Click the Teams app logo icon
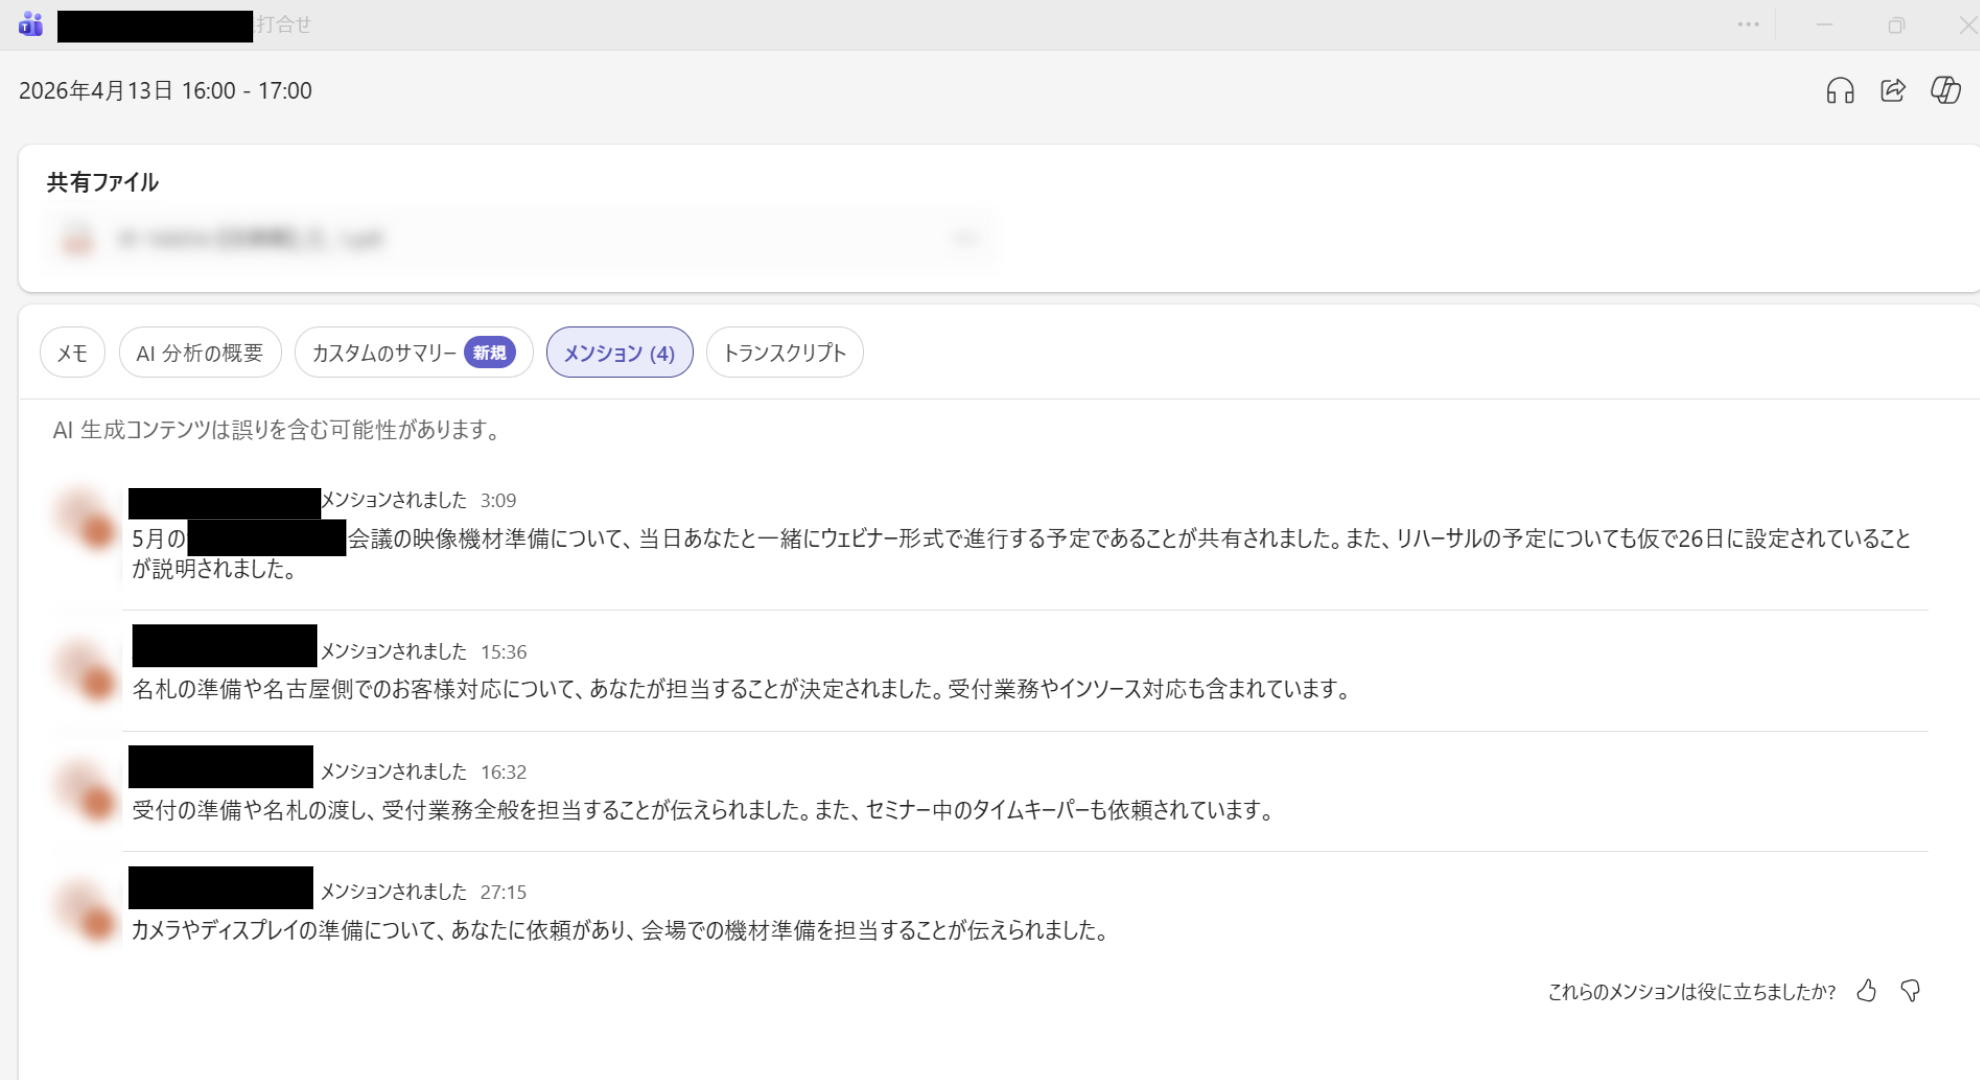This screenshot has width=1980, height=1080. pyautogui.click(x=31, y=24)
